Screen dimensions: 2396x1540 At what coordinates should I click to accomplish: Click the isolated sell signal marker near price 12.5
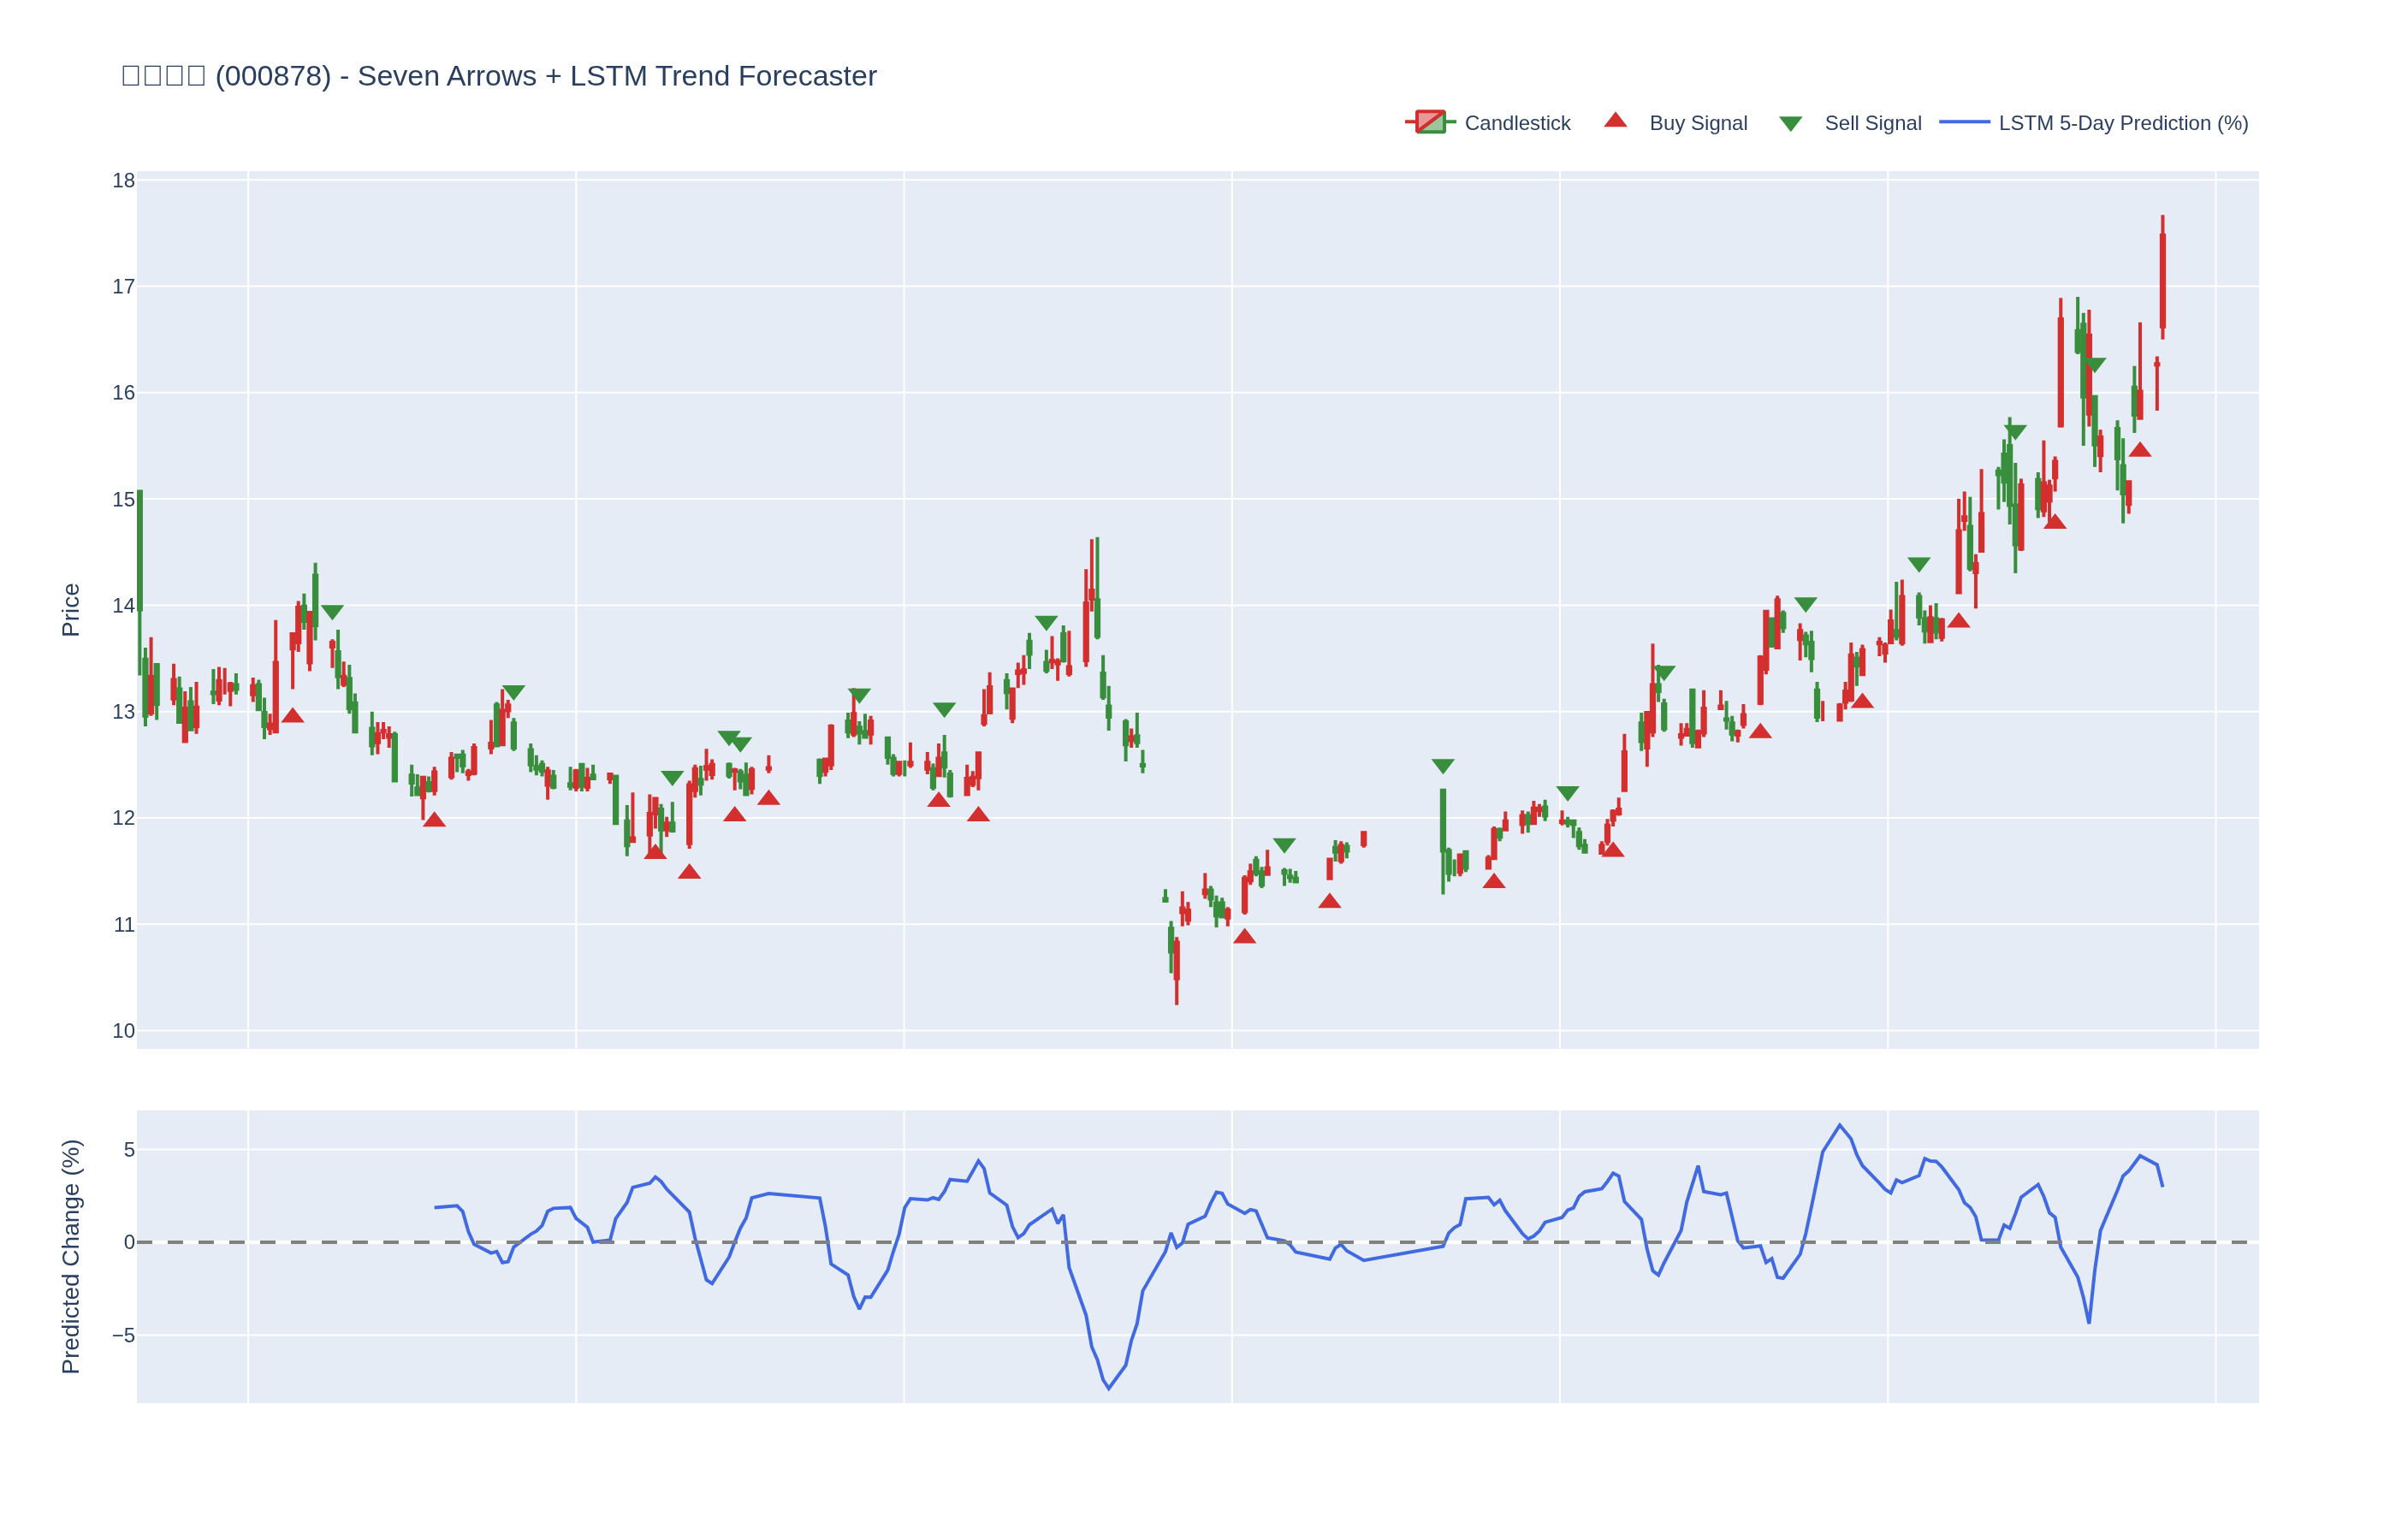[1442, 766]
